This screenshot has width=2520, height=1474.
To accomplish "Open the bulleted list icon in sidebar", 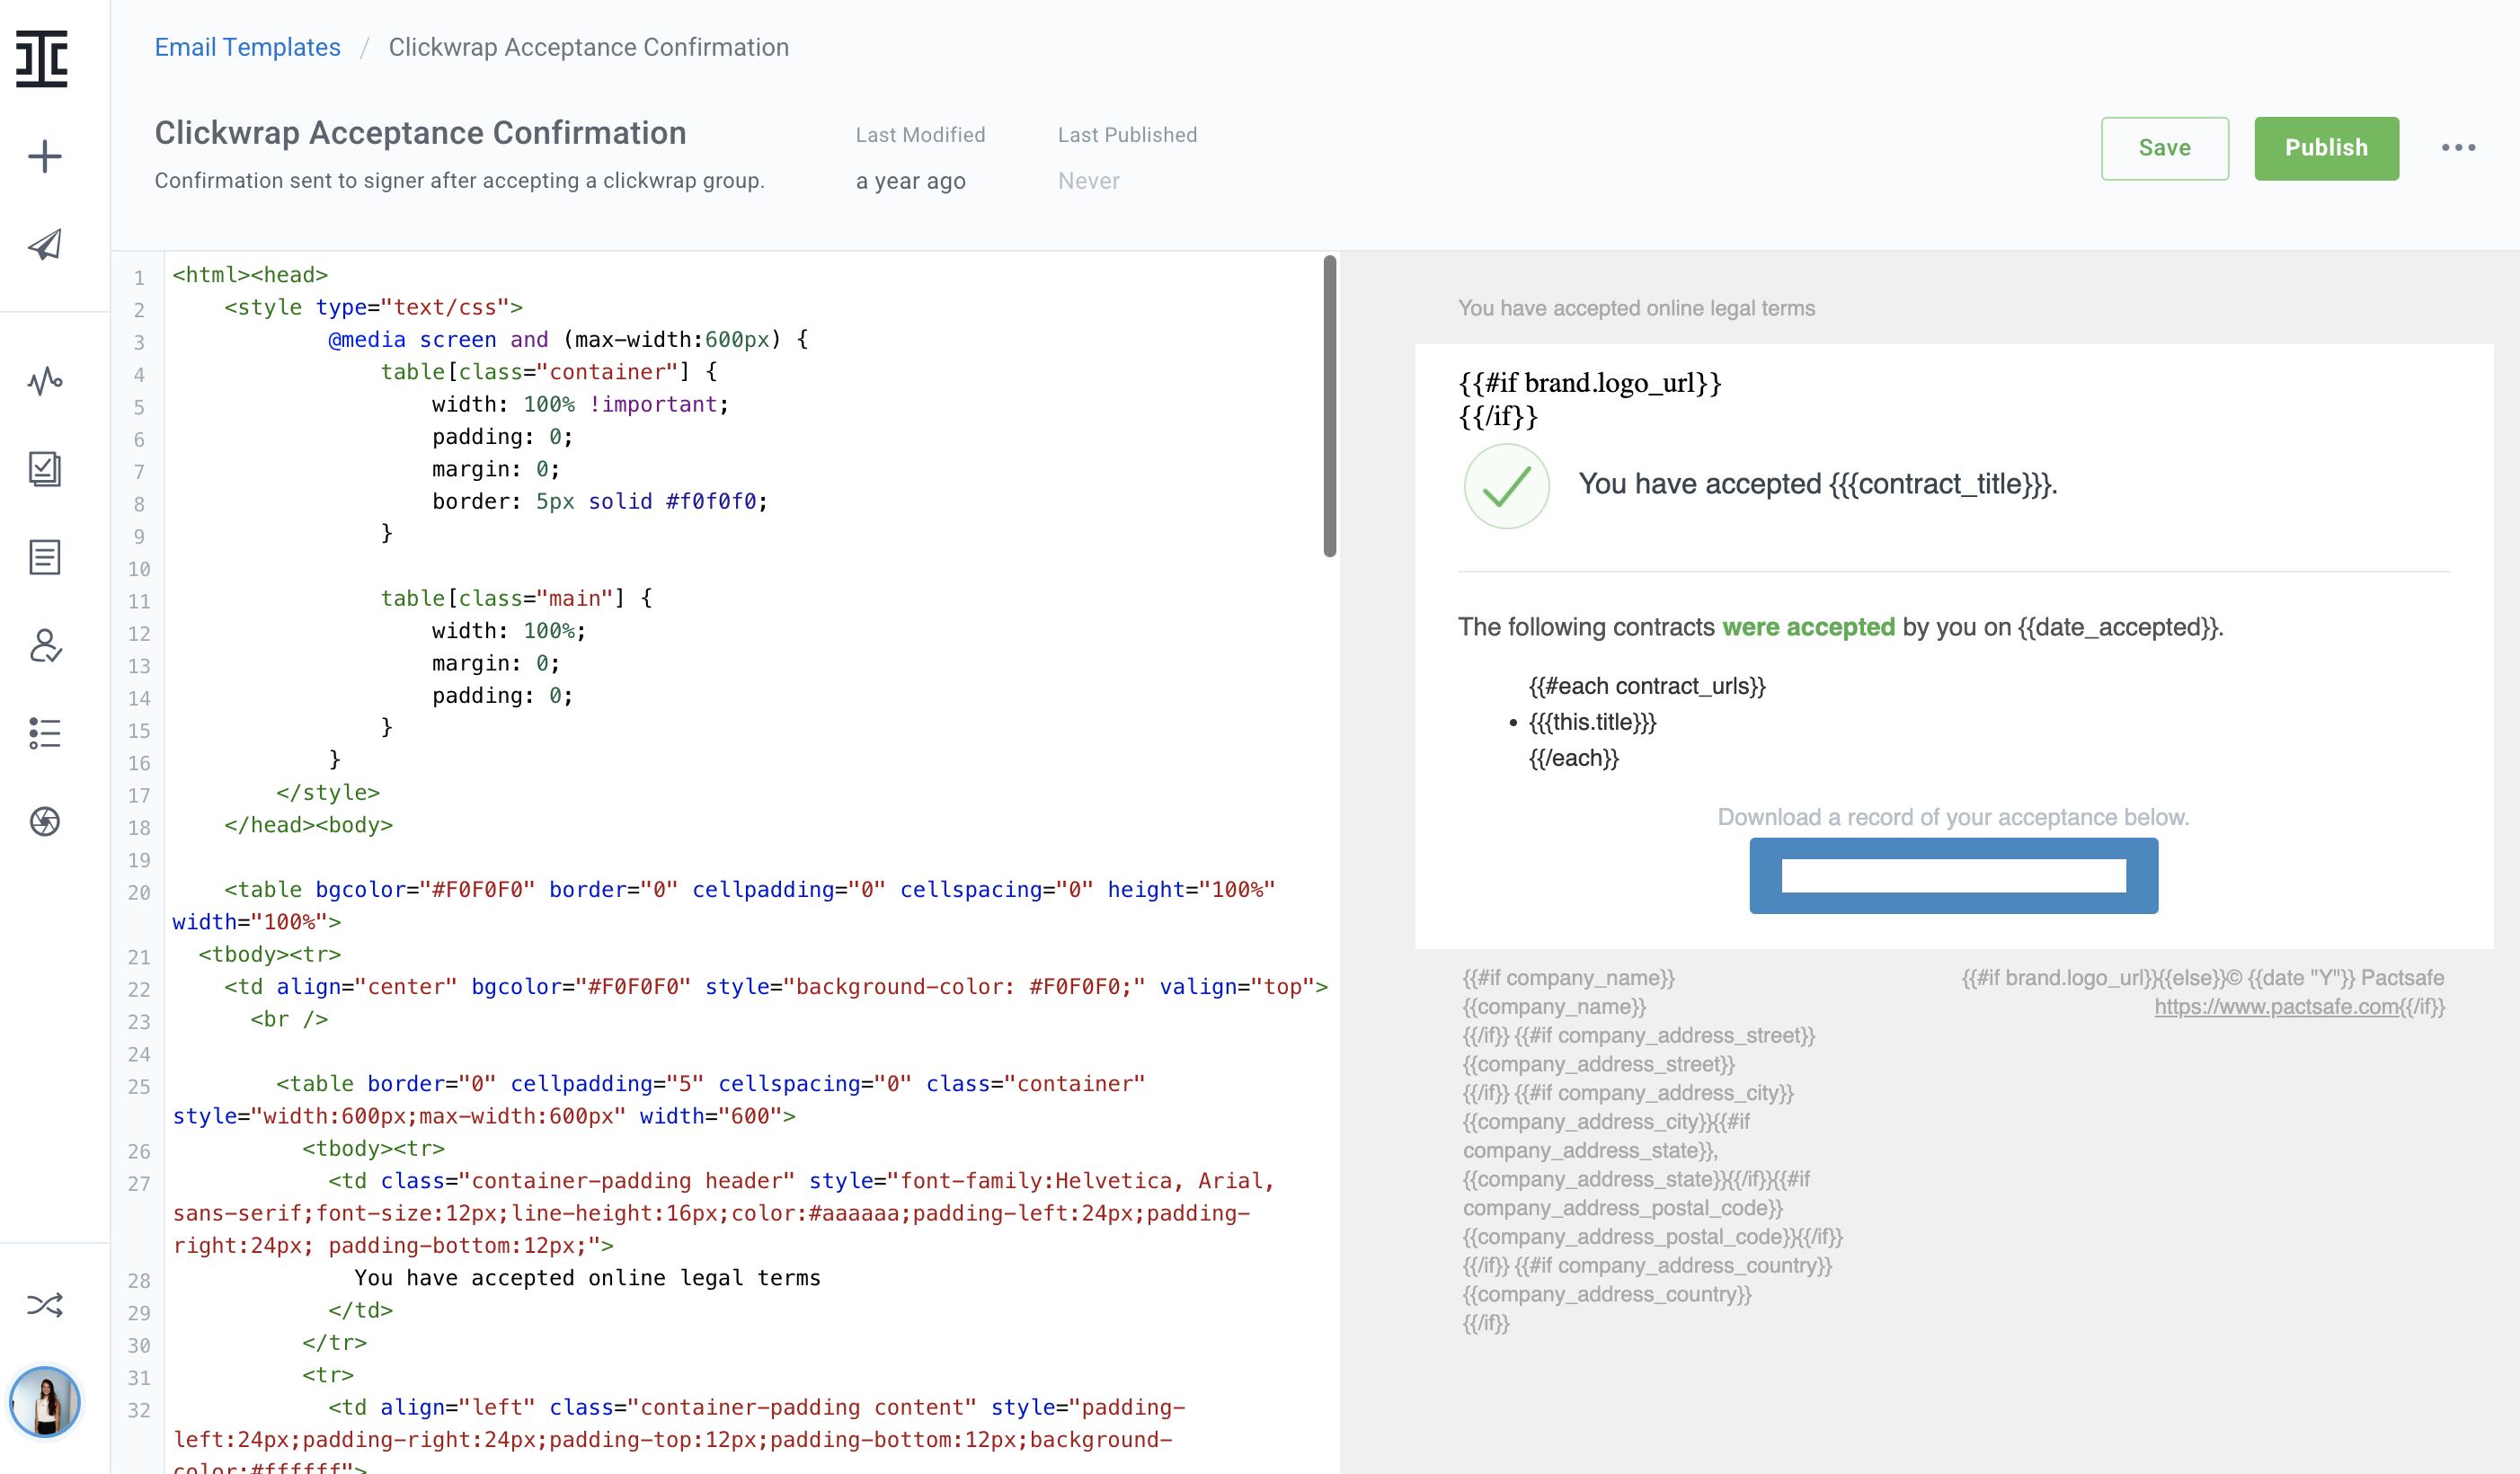I will [x=44, y=733].
